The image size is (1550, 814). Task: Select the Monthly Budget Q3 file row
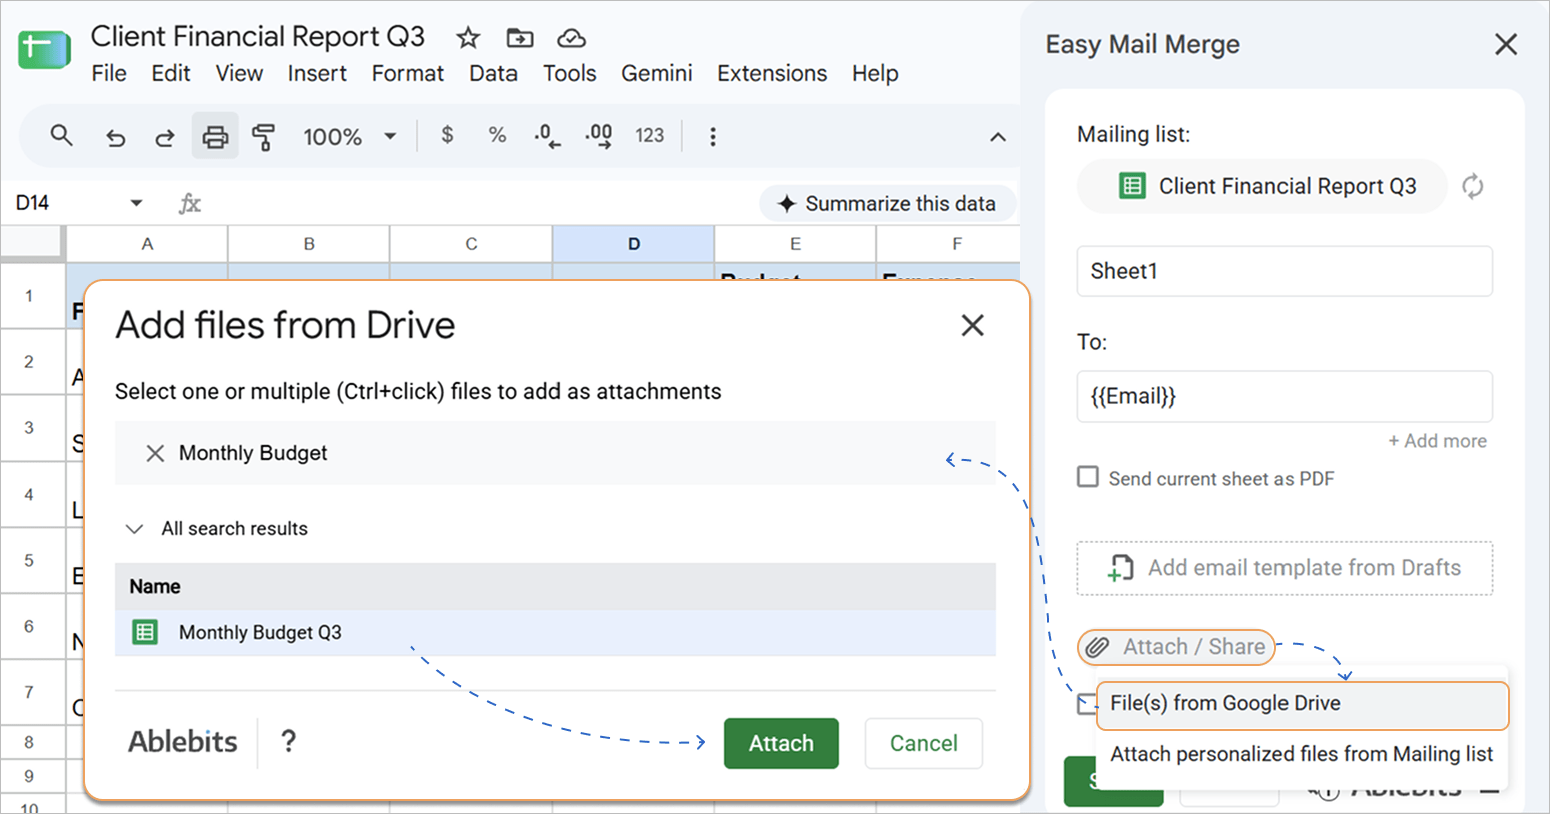[555, 632]
